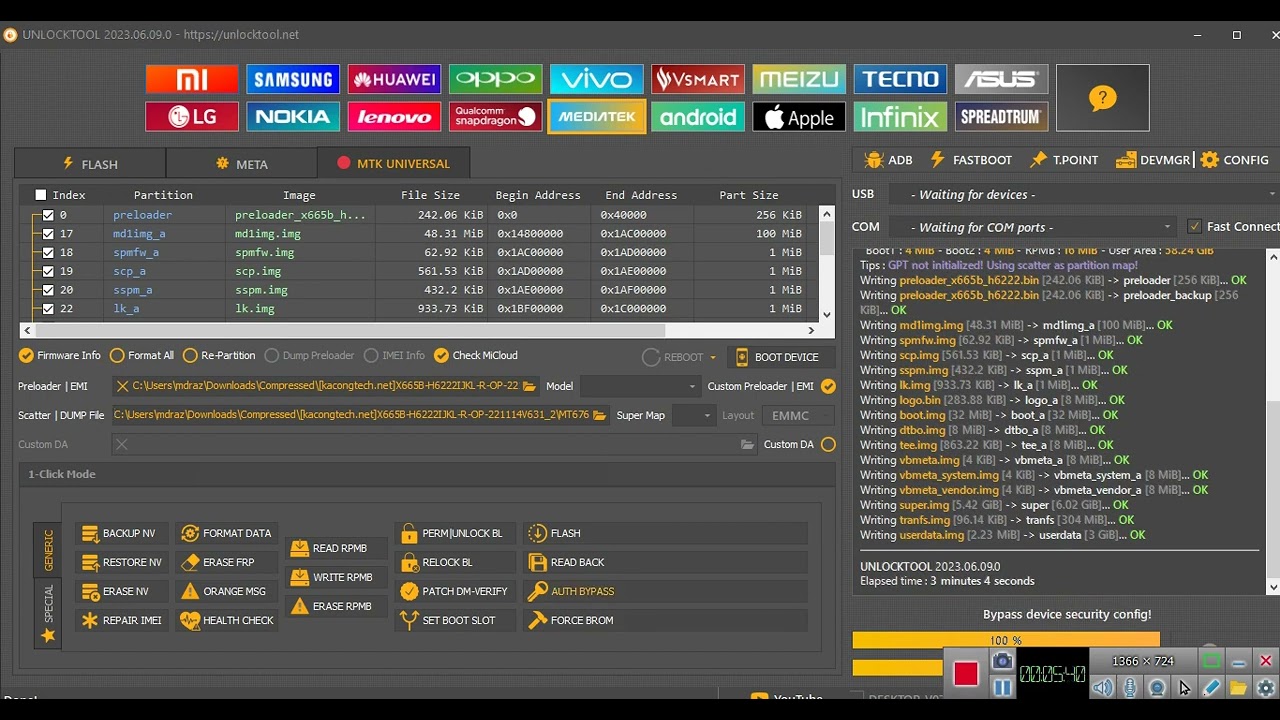The width and height of the screenshot is (1280, 720).
Task: Open the T.POINT tool tab
Action: (1065, 160)
